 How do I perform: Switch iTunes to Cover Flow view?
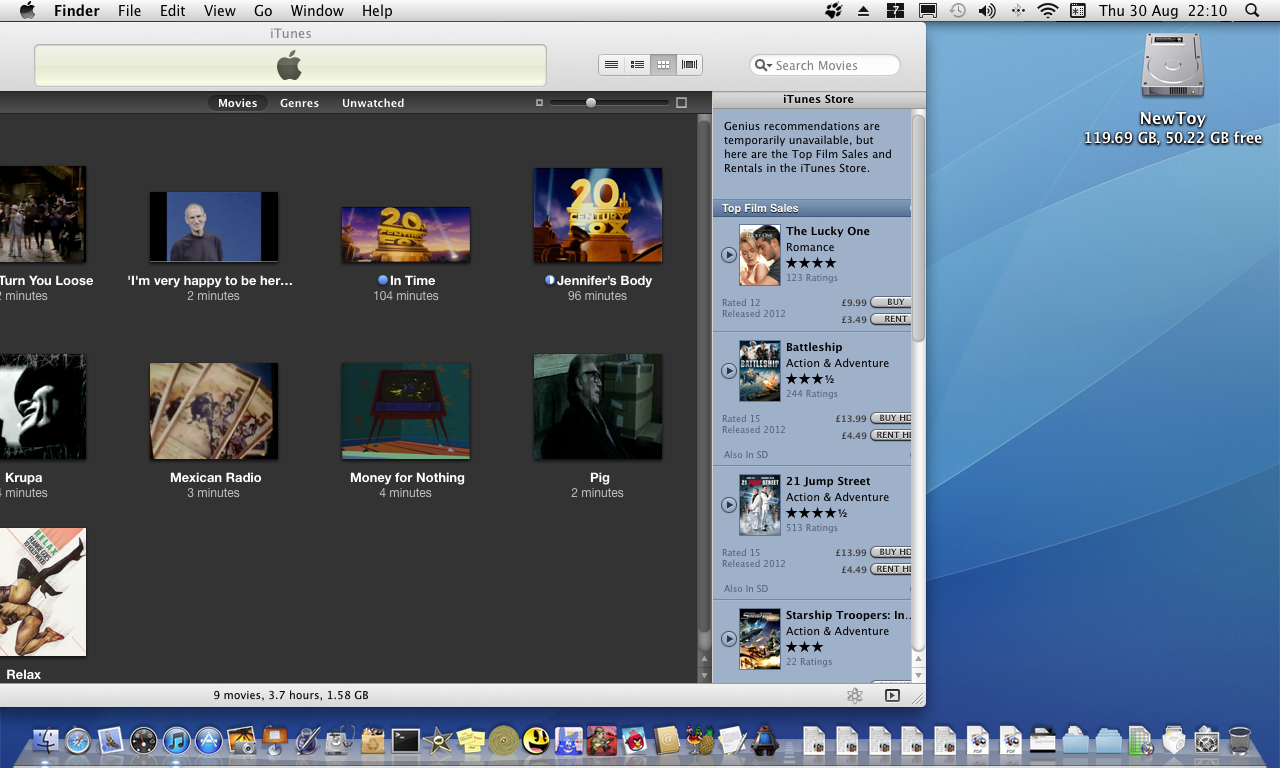click(689, 65)
